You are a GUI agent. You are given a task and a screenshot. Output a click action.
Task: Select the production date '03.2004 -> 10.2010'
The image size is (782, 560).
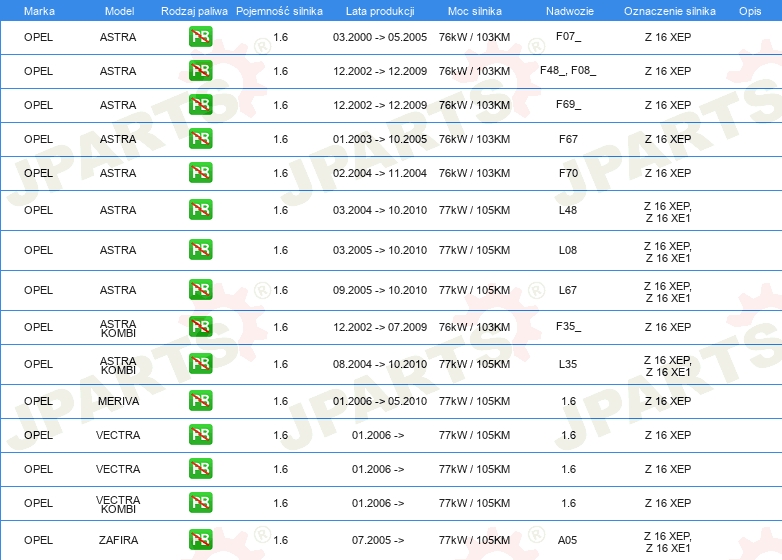point(380,210)
